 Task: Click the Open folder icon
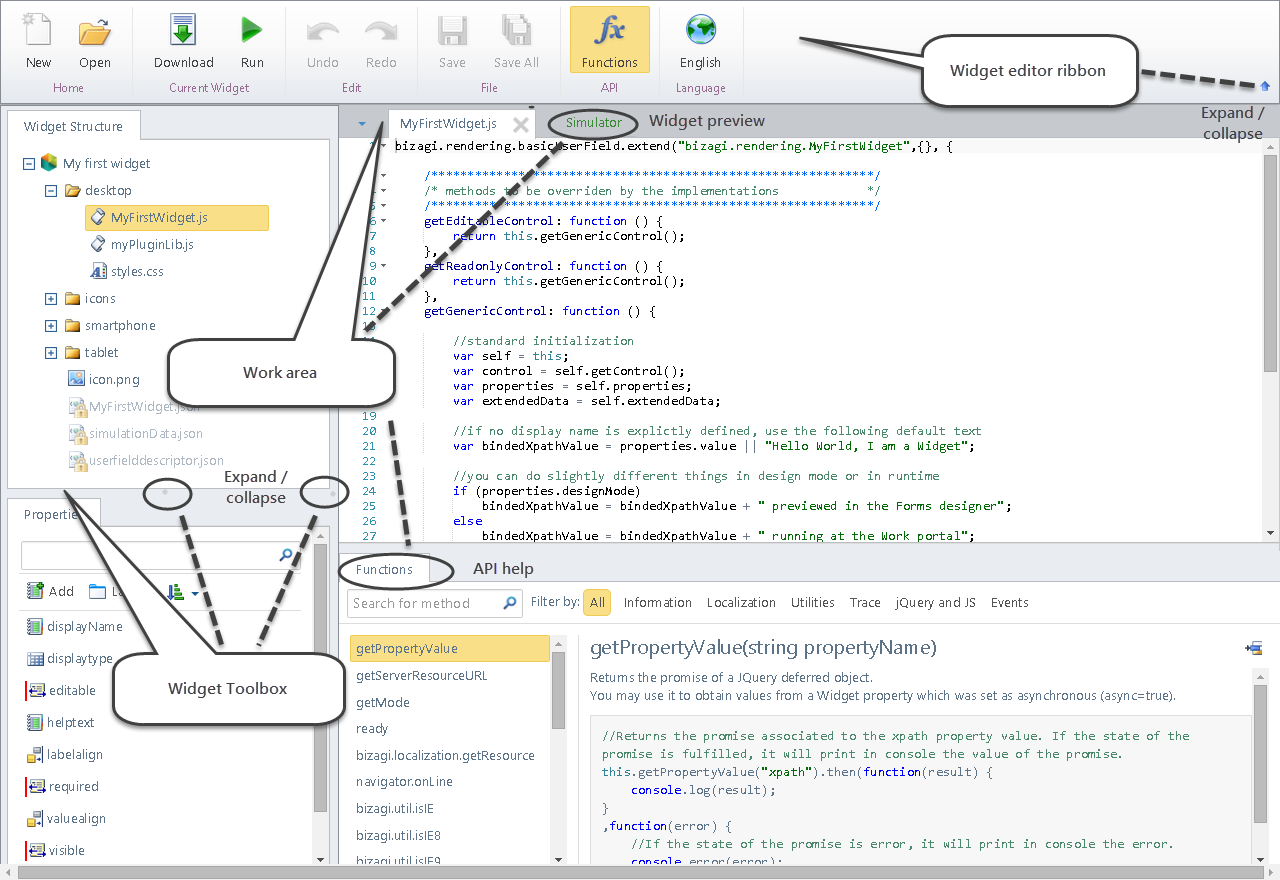(x=95, y=32)
